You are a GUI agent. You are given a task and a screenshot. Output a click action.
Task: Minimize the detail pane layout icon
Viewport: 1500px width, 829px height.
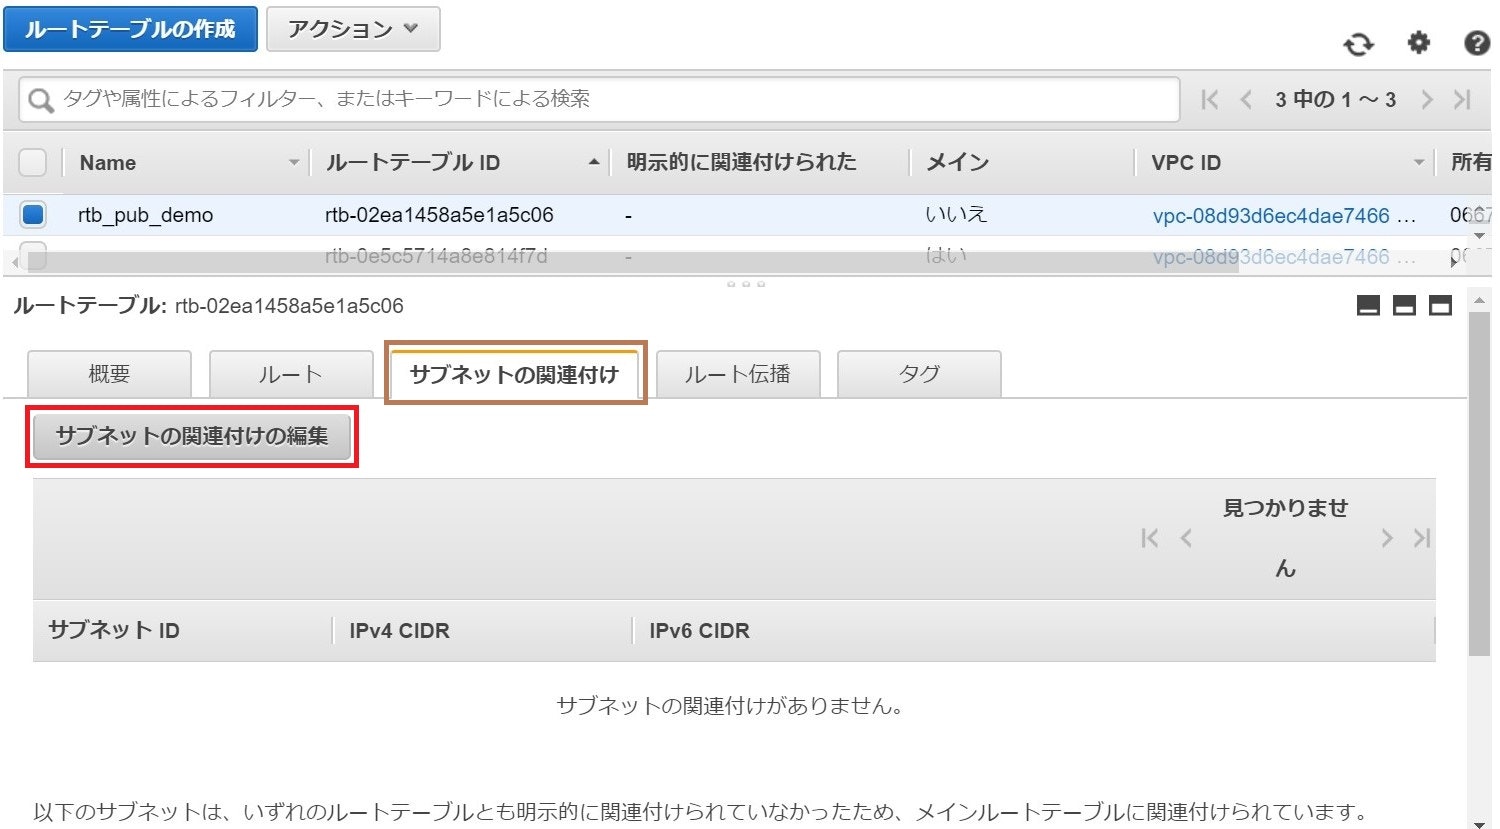1368,306
